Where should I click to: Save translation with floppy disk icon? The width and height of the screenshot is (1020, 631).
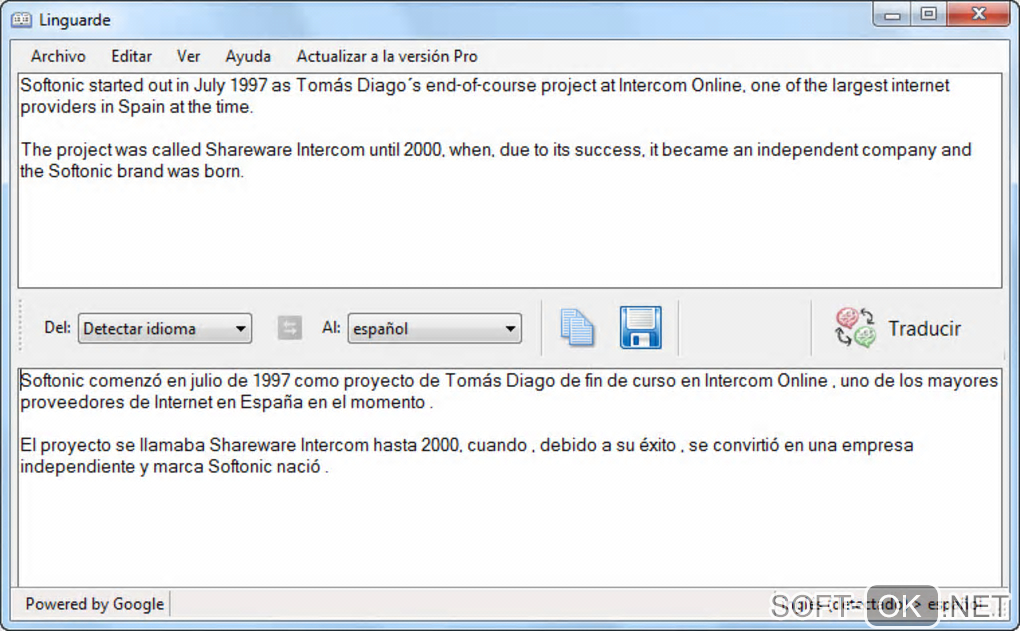641,327
